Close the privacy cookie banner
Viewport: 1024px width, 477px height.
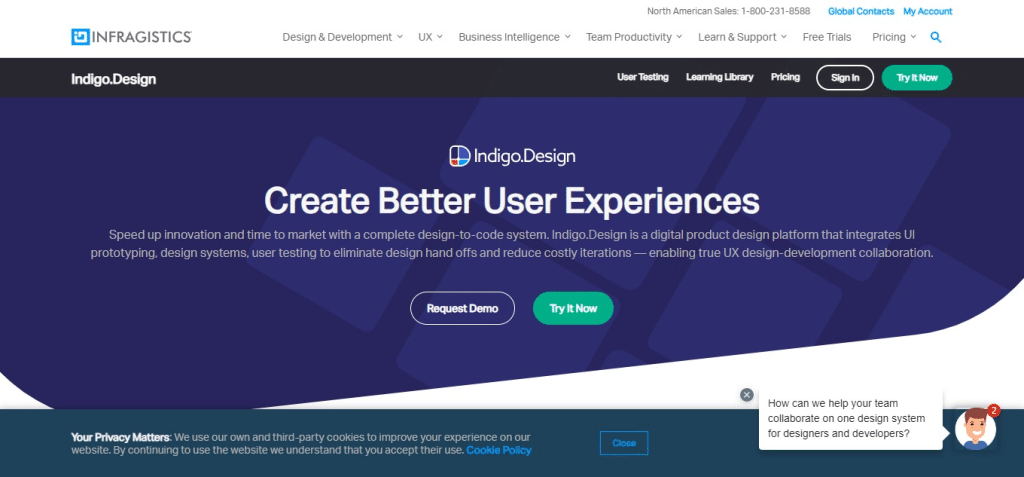[624, 443]
